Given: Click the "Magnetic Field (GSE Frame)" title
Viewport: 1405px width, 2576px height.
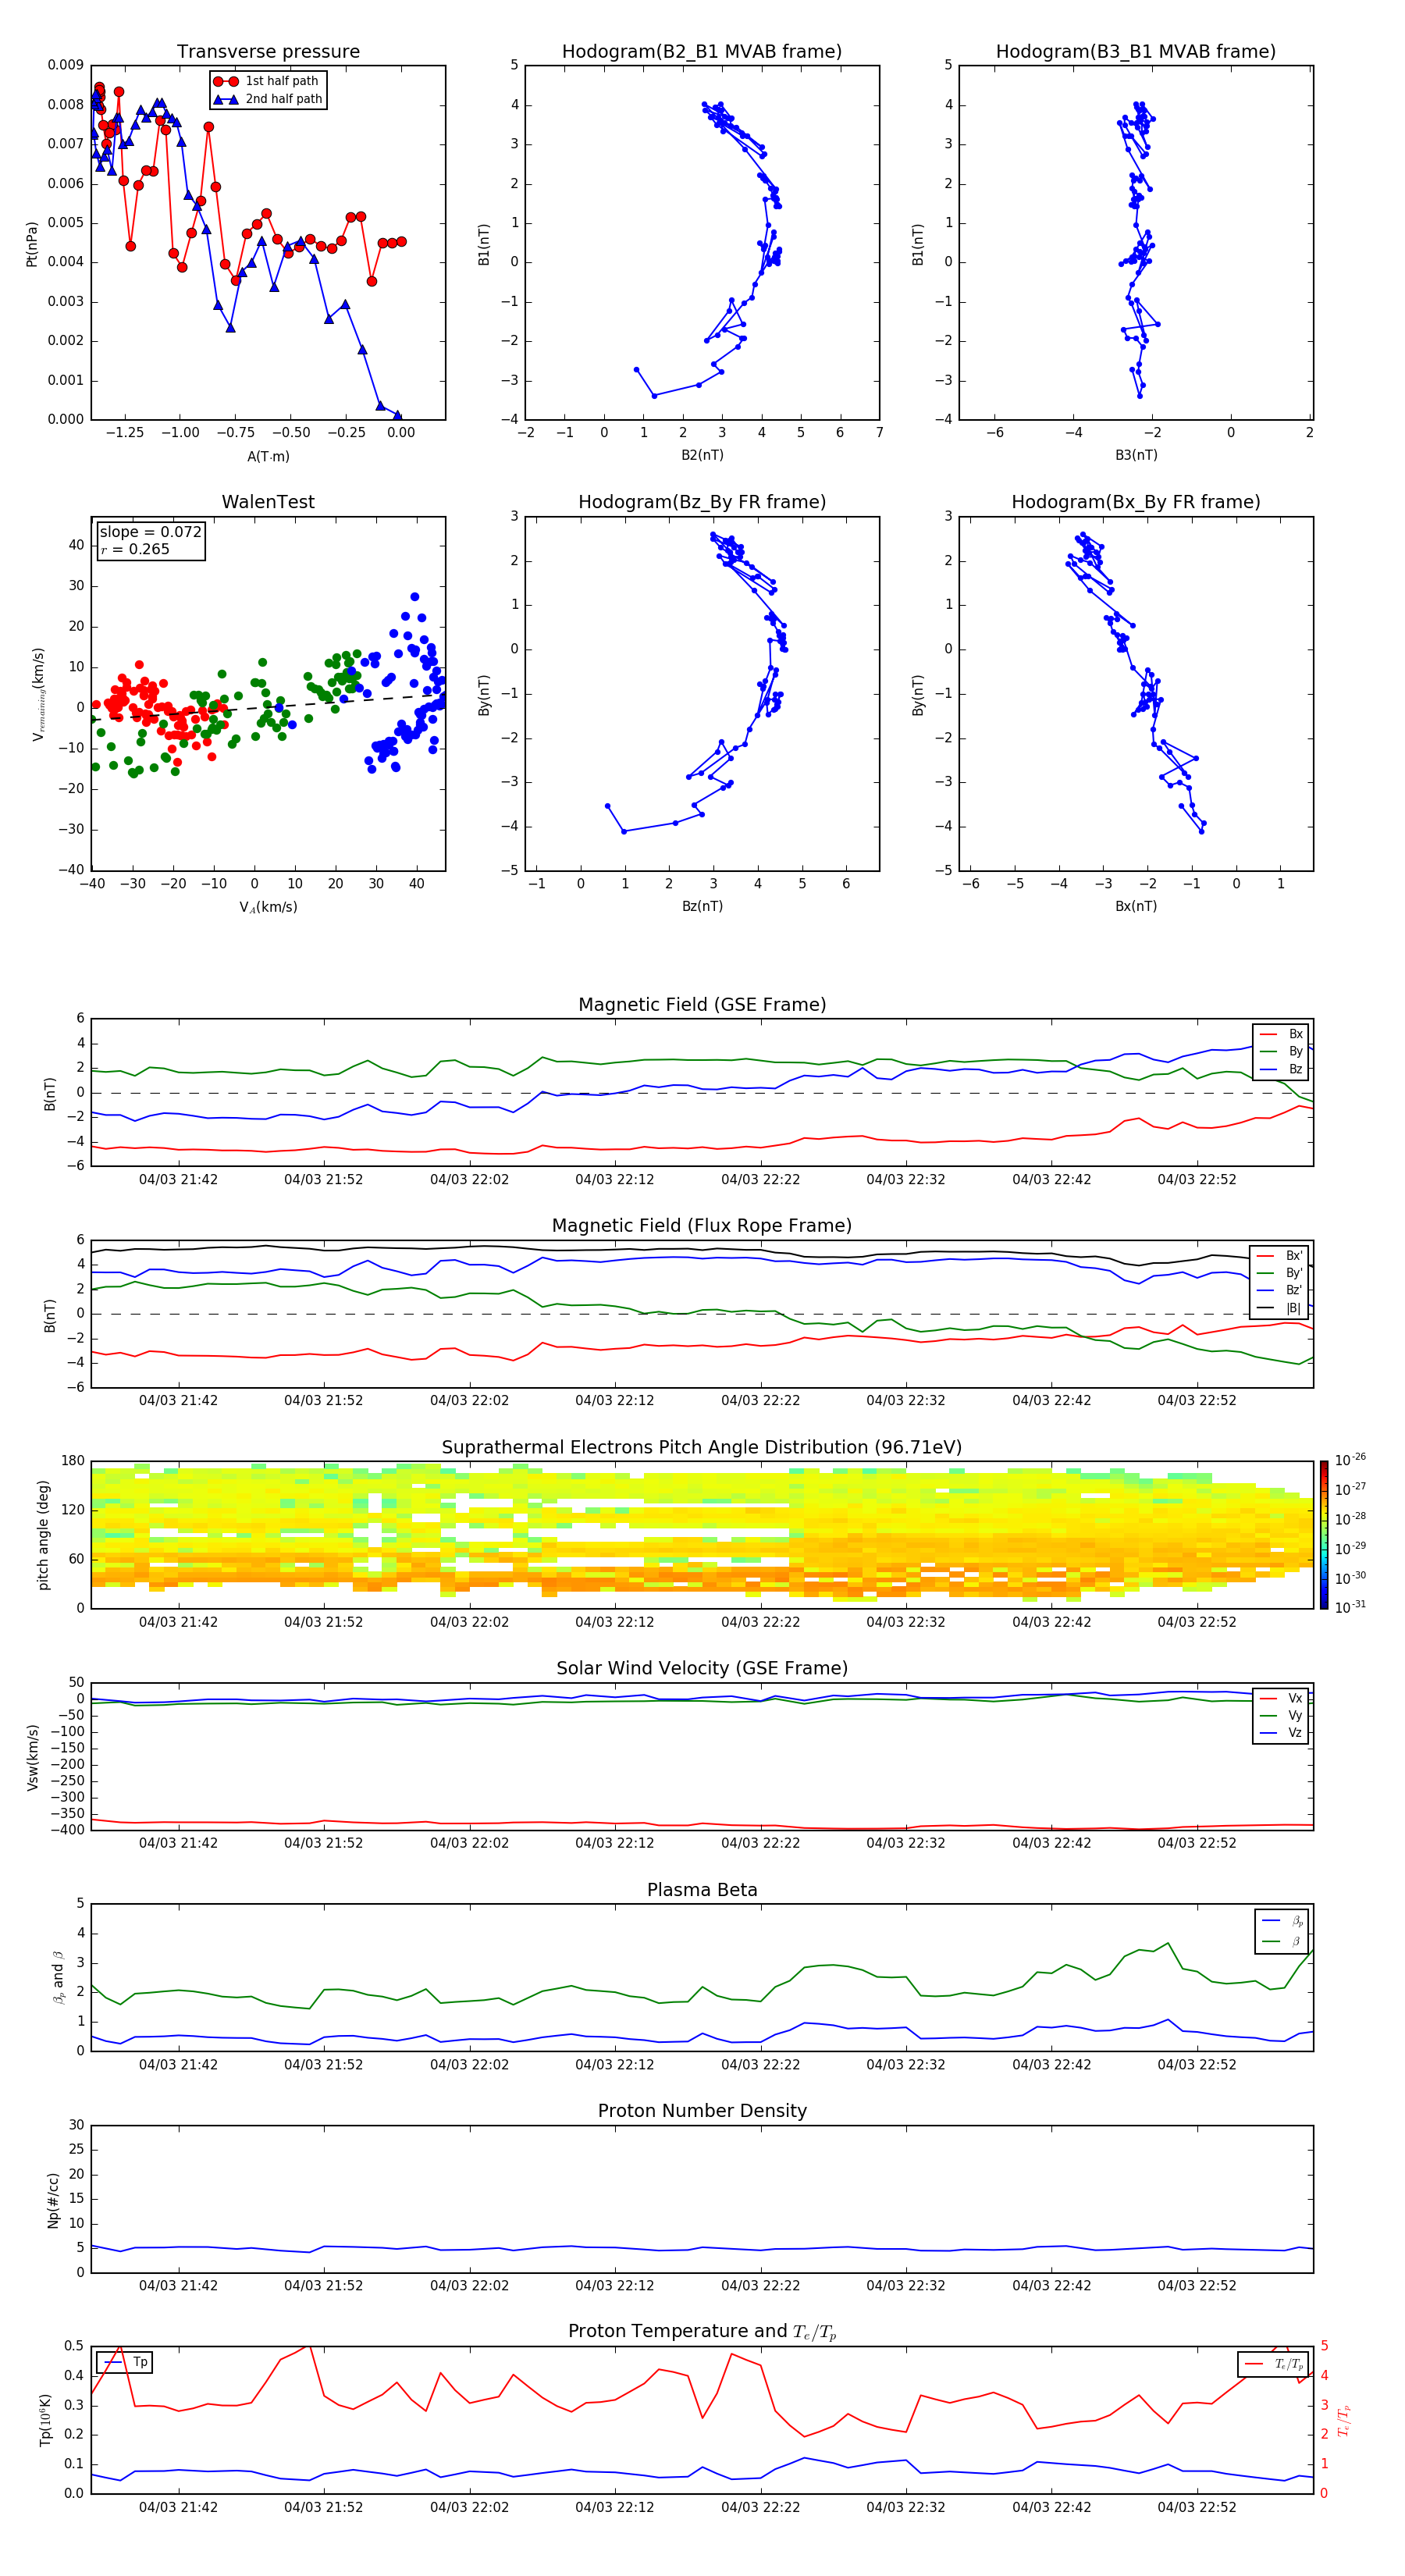Looking at the screenshot, I should [702, 1005].
